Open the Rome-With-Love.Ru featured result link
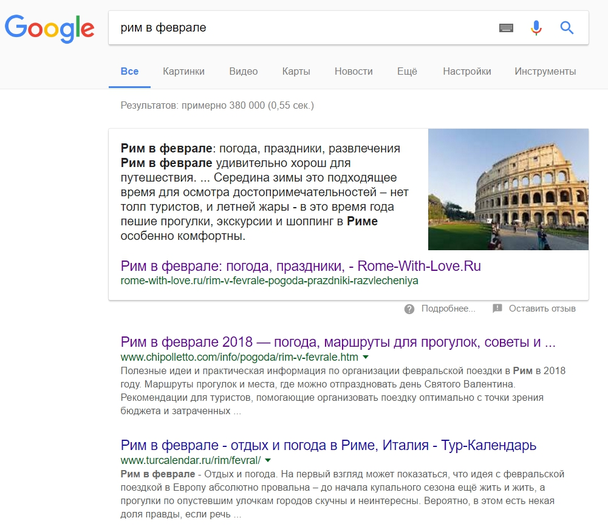Image resolution: width=608 pixels, height=532 pixels. pos(300,266)
